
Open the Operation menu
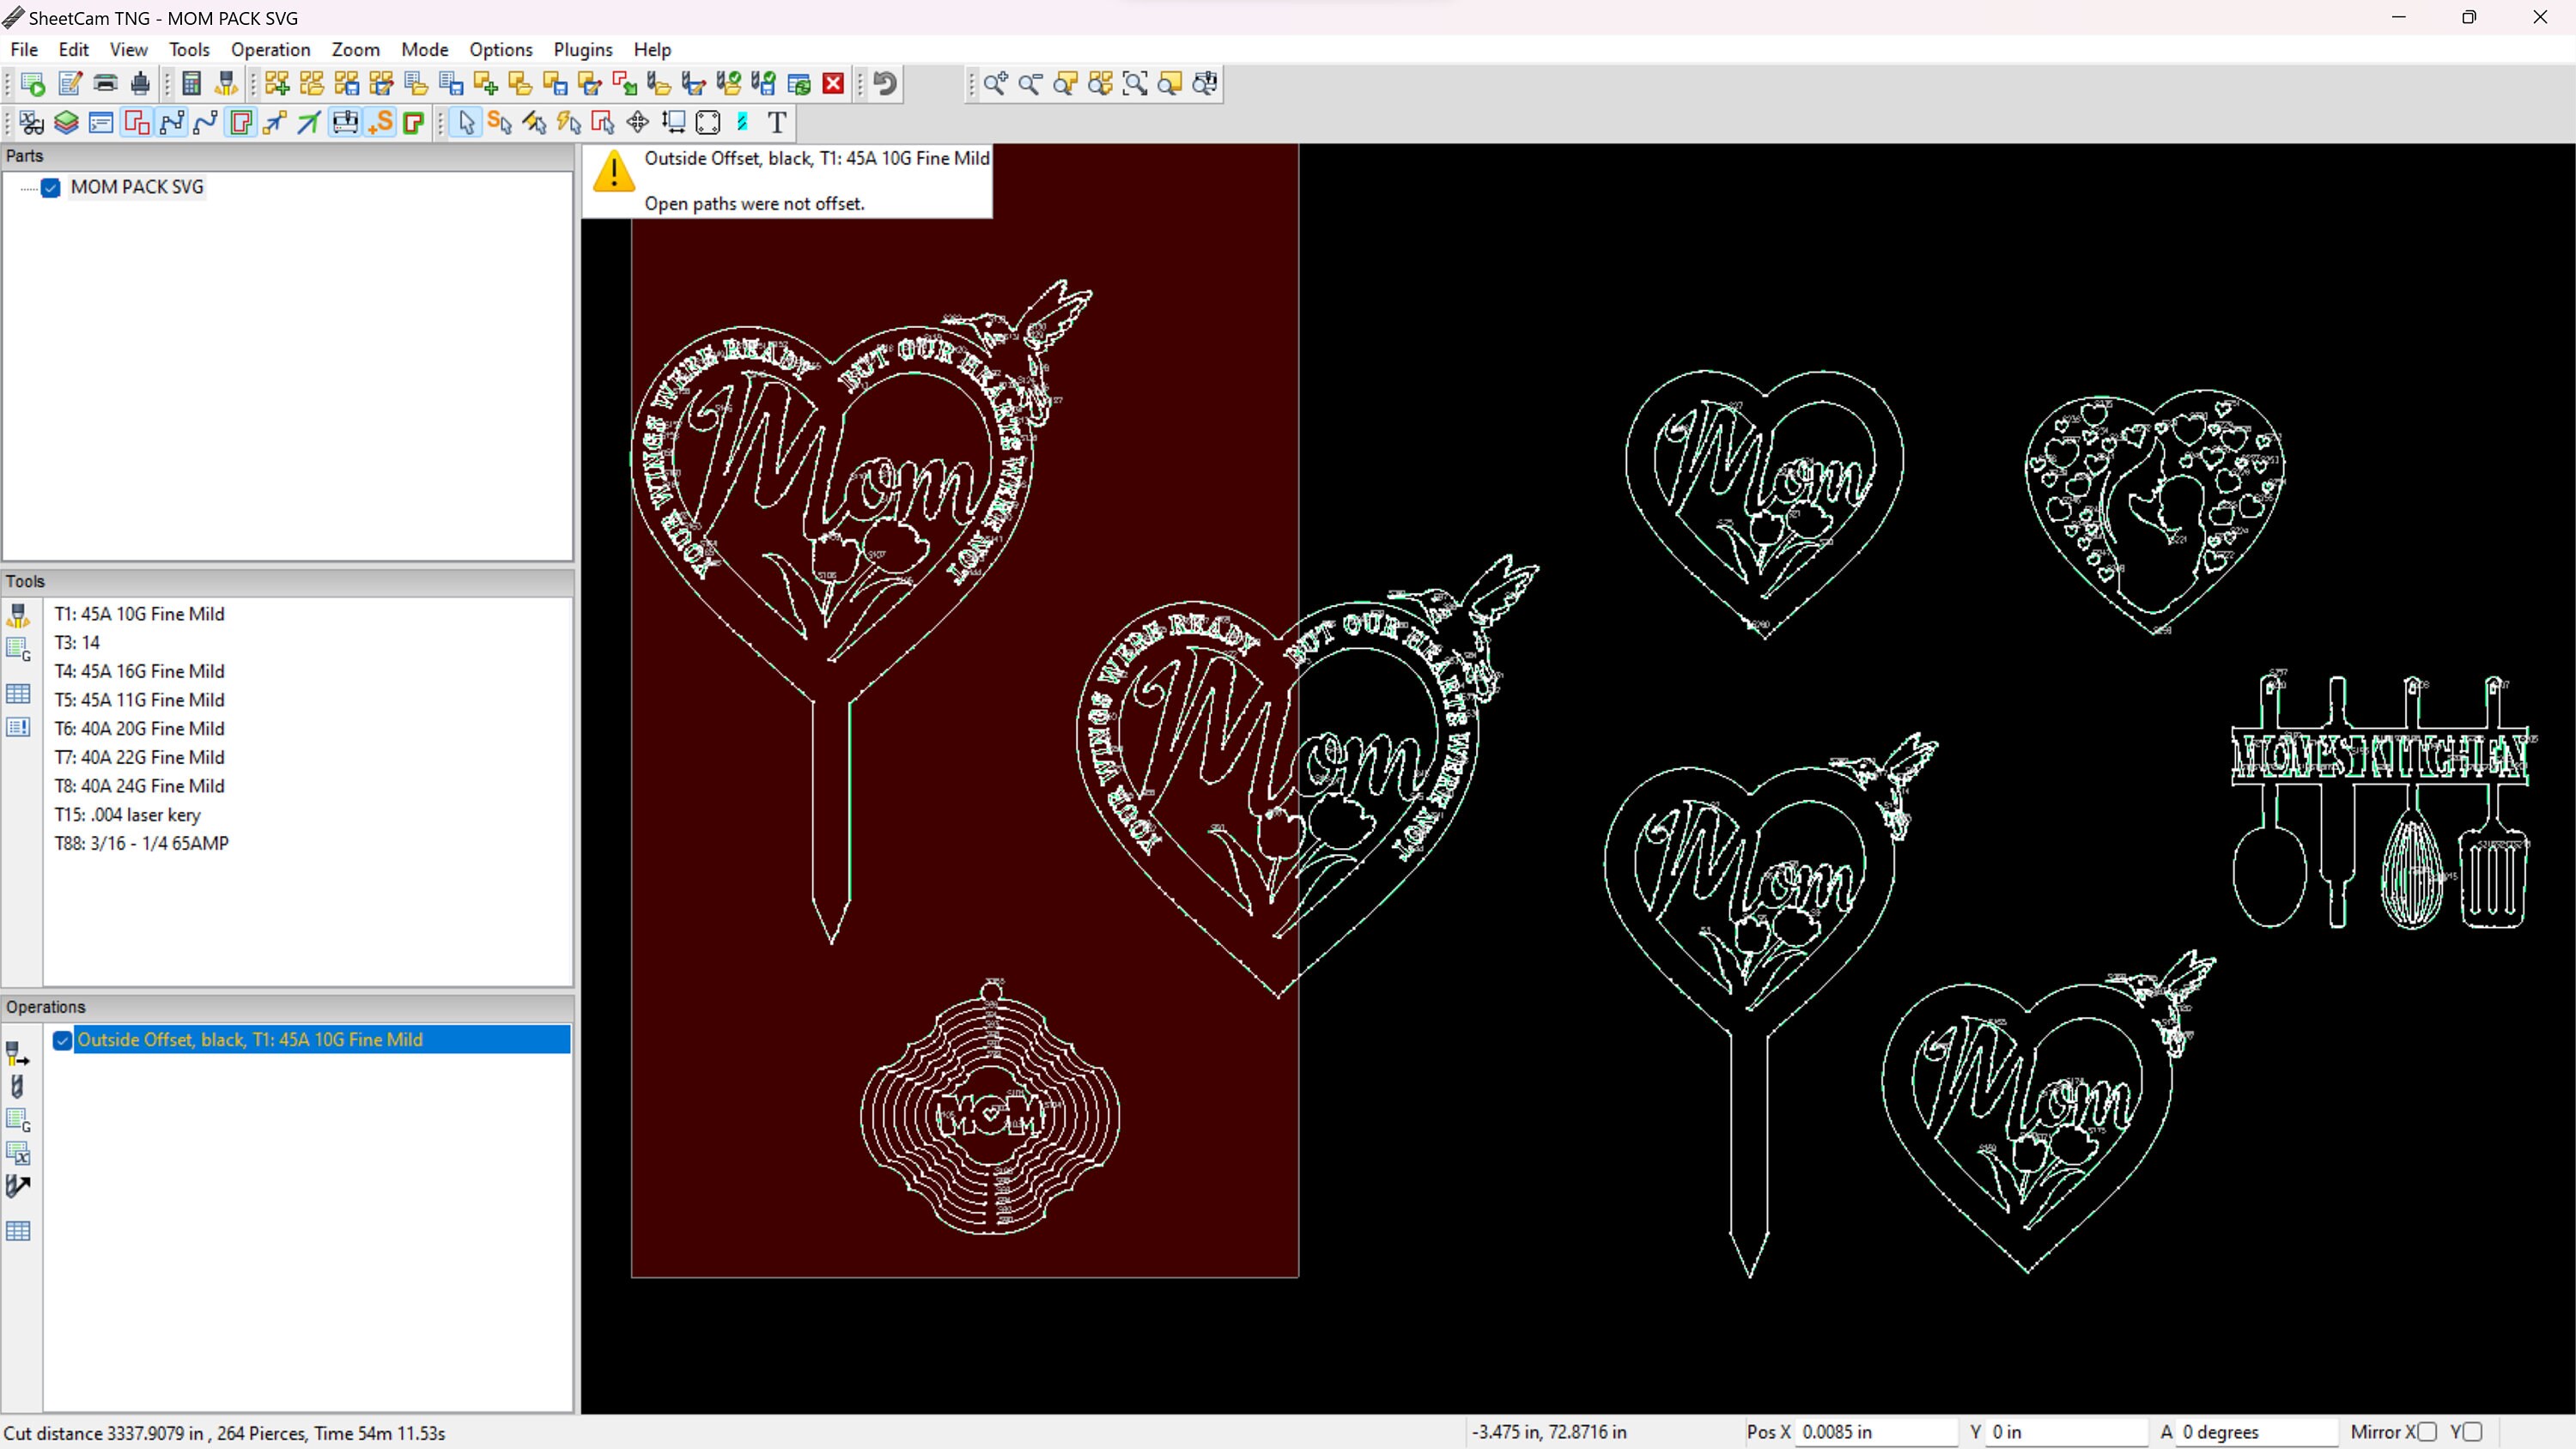[x=270, y=49]
